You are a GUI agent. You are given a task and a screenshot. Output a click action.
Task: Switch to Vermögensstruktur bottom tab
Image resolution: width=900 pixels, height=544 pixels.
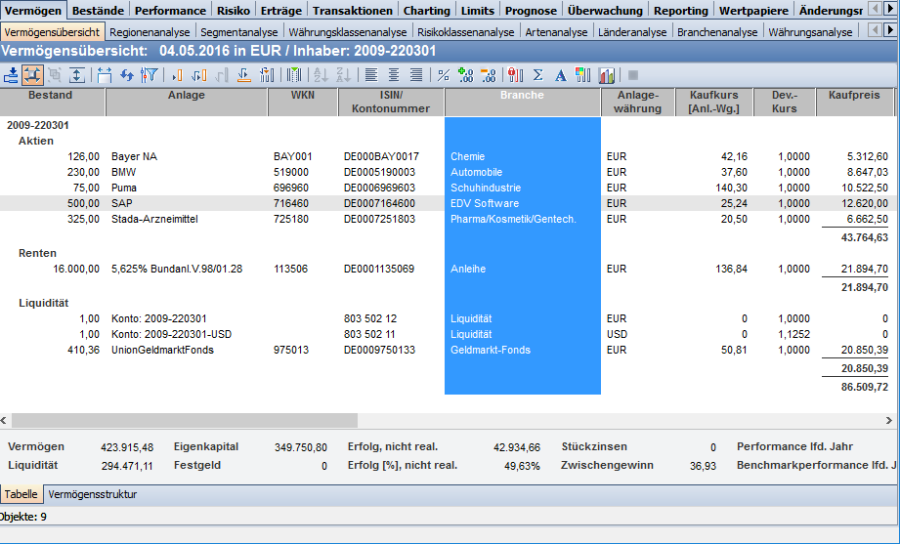coord(93,494)
